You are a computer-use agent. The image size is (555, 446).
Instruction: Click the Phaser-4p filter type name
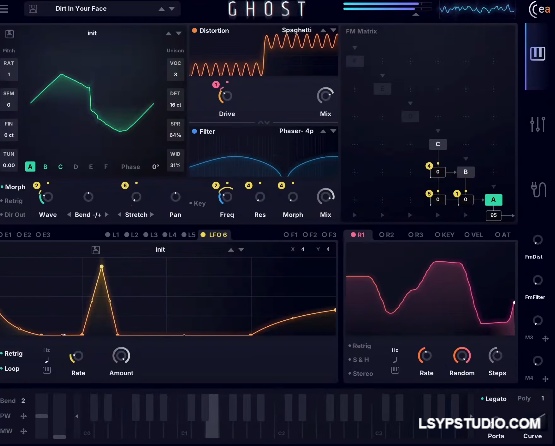(x=296, y=131)
